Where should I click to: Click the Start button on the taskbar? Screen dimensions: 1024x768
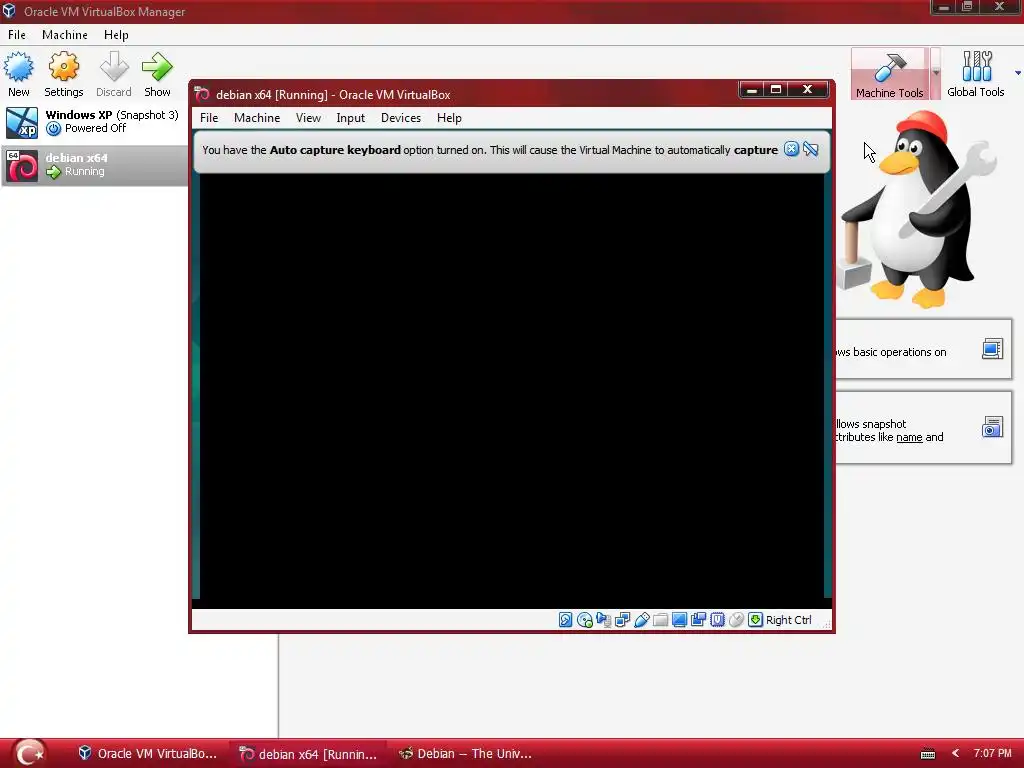[x=29, y=754]
